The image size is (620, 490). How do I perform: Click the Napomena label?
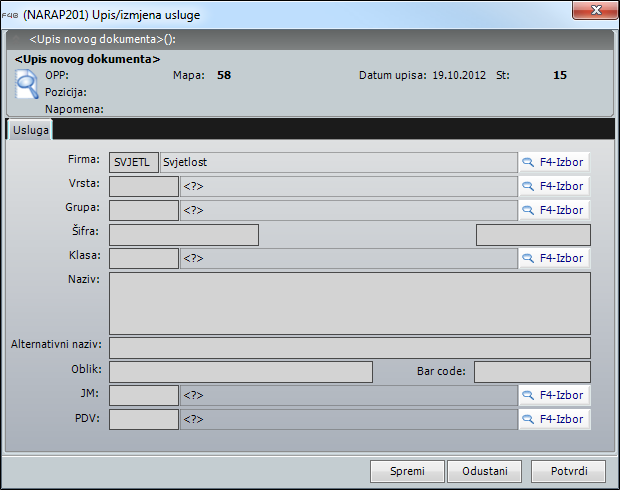coord(74,109)
